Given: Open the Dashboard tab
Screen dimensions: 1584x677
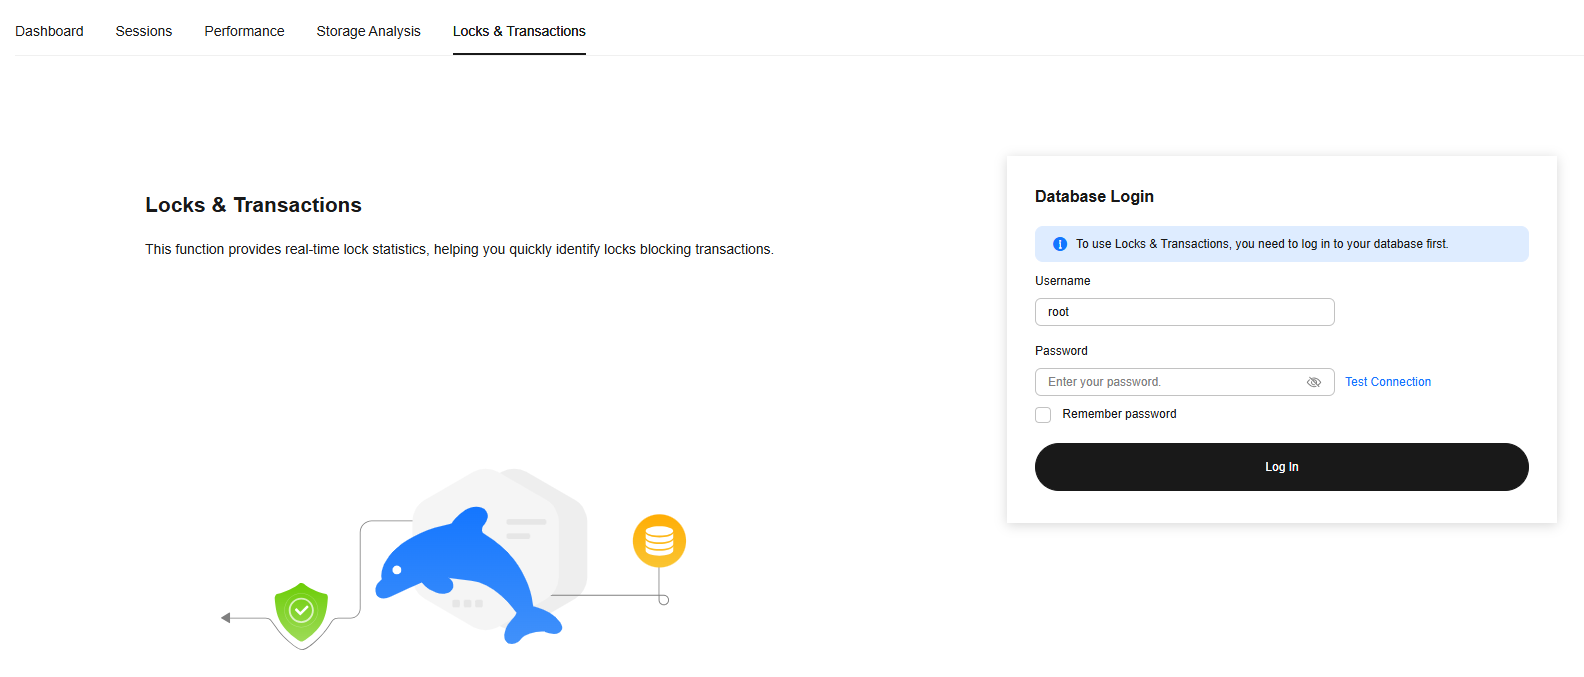Looking at the screenshot, I should click(49, 31).
